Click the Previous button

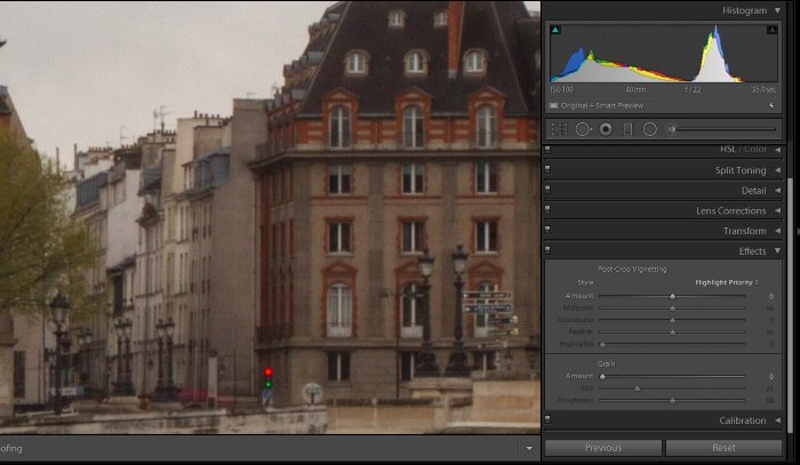coord(603,448)
